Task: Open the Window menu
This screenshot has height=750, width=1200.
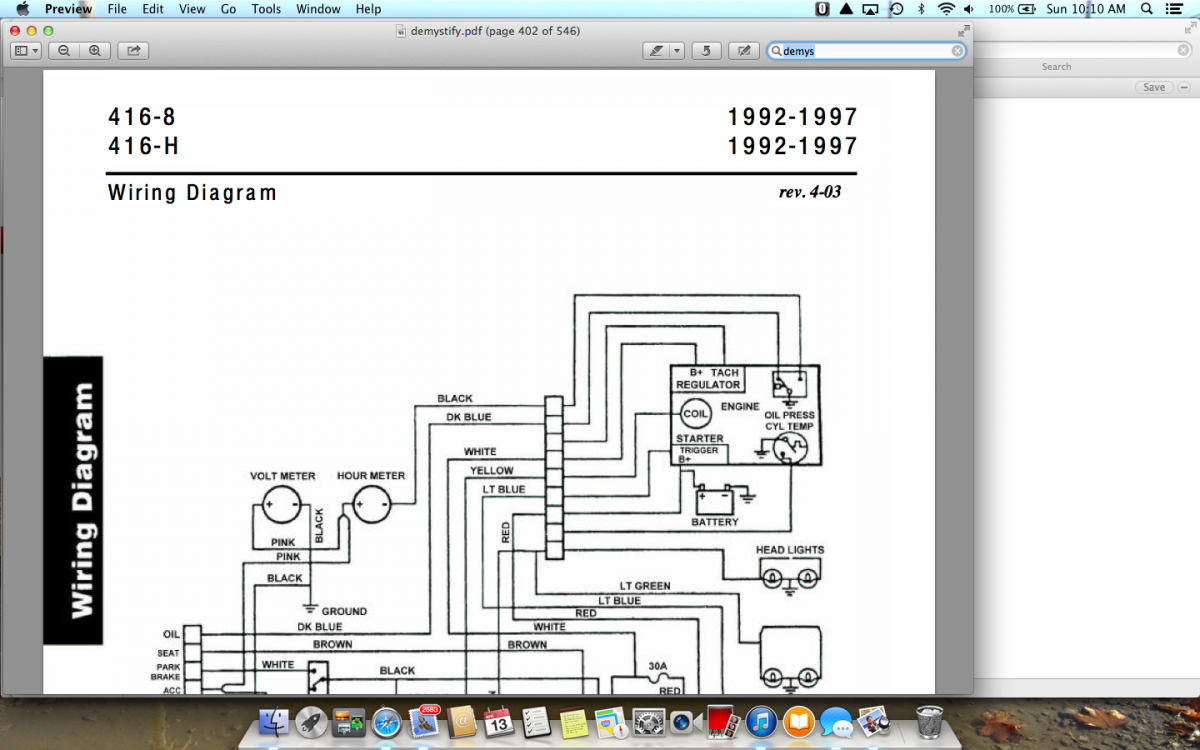Action: 318,9
